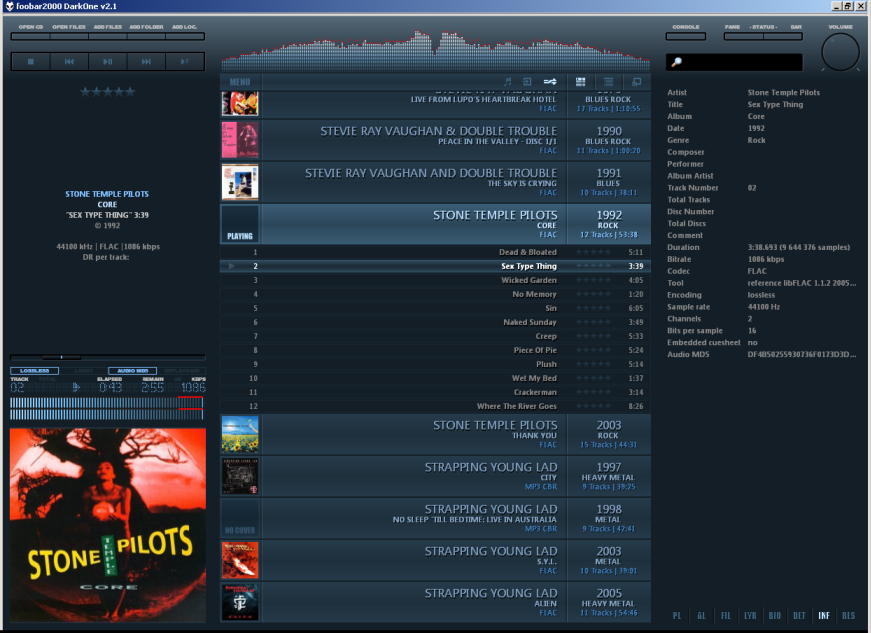Click the cursor-follows-playback arrow icon
The height and width of the screenshot is (633, 871).
pyautogui.click(x=527, y=82)
